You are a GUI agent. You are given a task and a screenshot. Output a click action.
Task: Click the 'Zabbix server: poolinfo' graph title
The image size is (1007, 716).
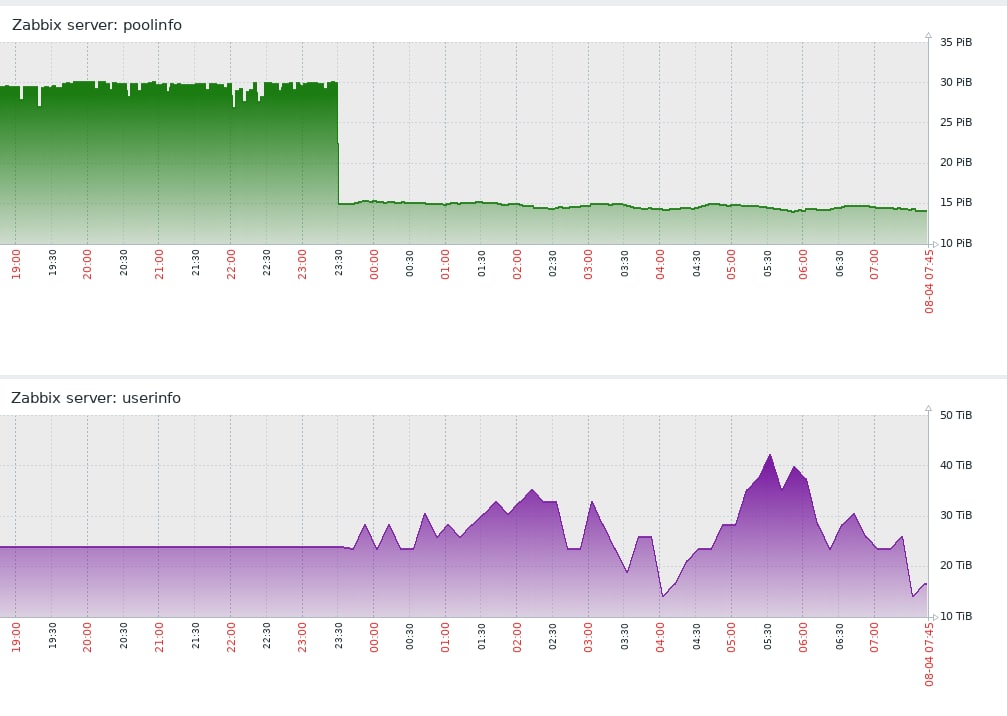tap(97, 25)
